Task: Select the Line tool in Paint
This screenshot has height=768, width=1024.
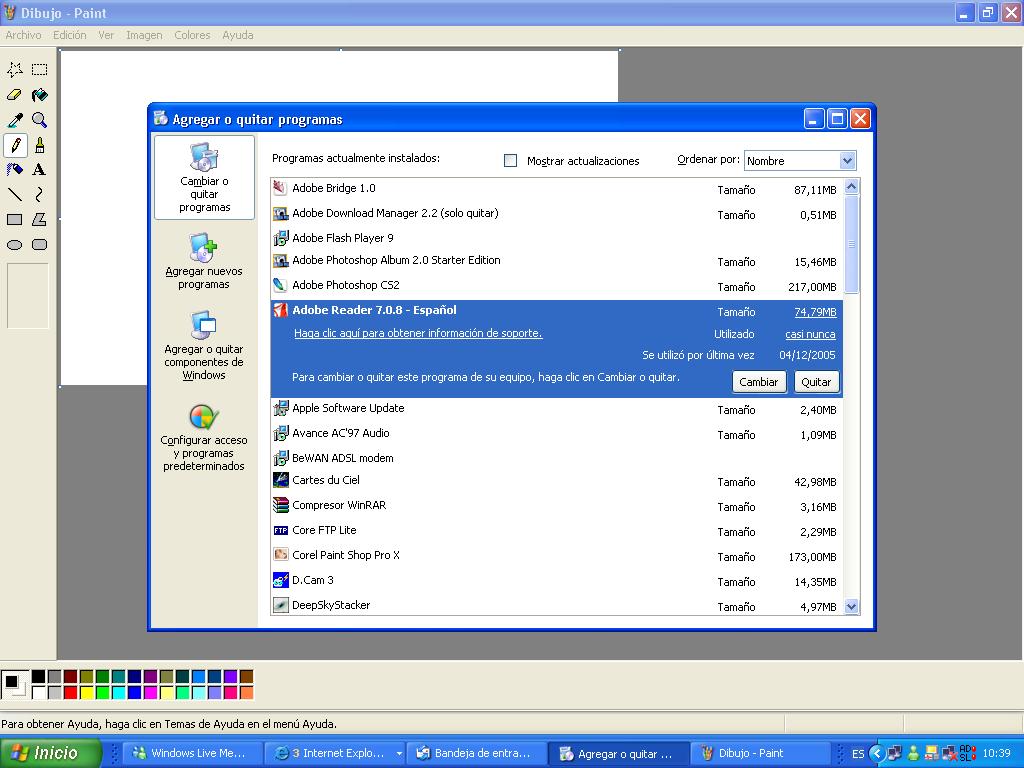Action: (x=15, y=195)
